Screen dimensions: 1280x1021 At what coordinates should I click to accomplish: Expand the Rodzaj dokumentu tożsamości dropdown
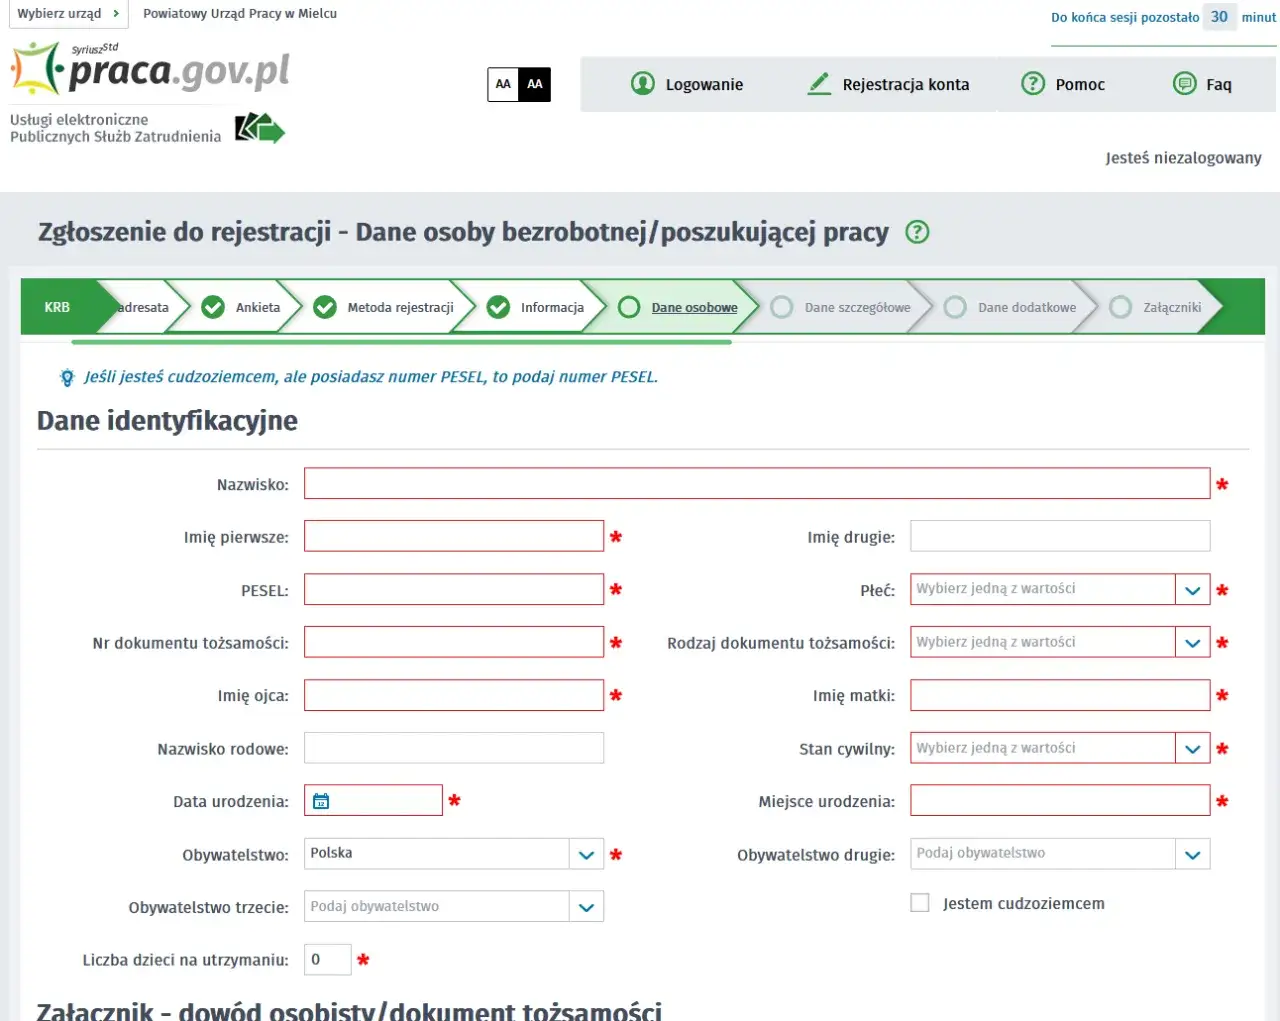(x=1192, y=641)
